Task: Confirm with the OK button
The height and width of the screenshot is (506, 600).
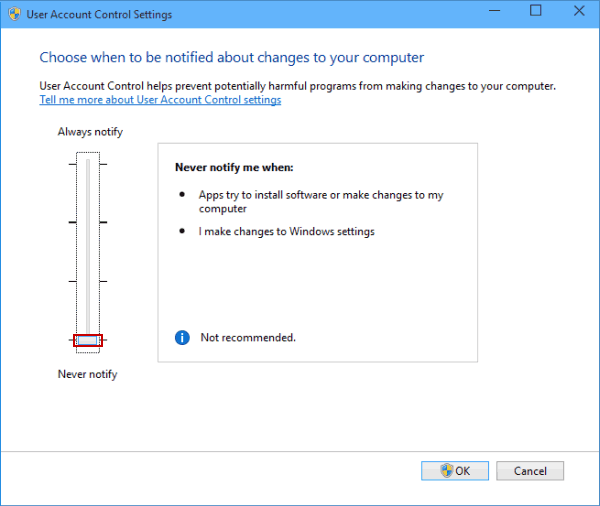Action: (x=455, y=471)
